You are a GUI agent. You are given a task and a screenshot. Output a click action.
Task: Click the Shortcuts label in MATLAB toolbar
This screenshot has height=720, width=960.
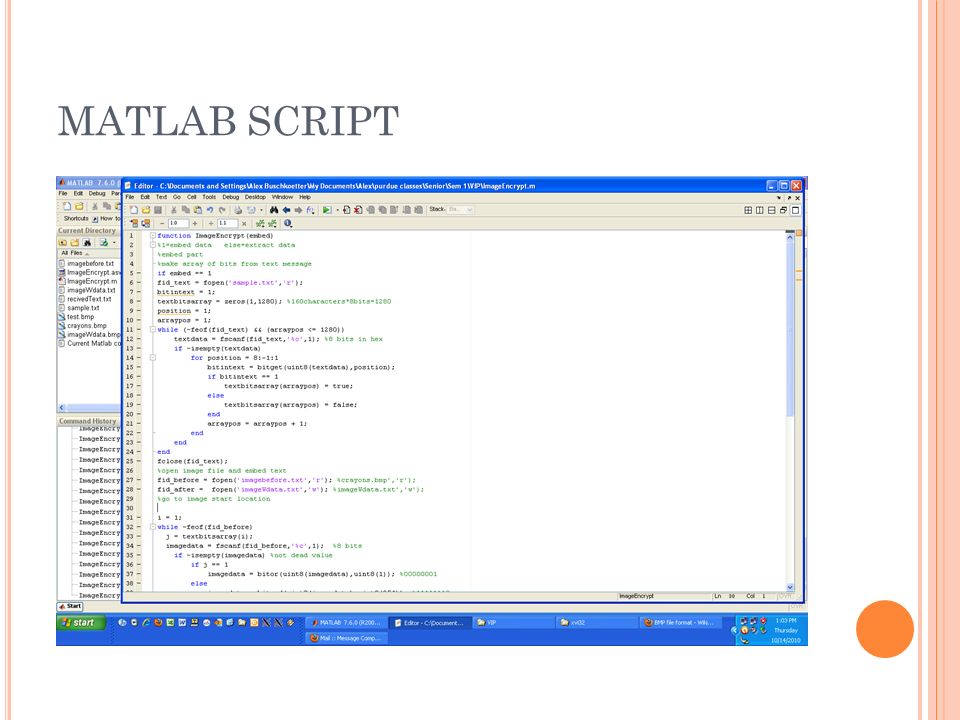click(75, 218)
